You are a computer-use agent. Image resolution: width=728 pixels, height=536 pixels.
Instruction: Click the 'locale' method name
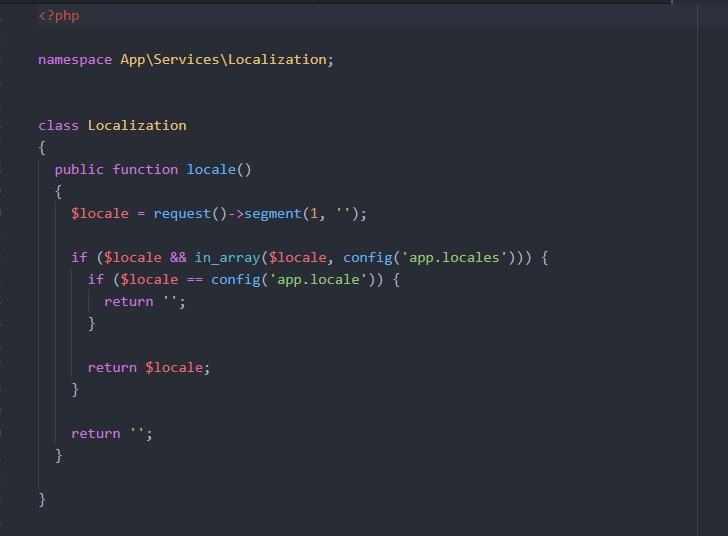211,170
